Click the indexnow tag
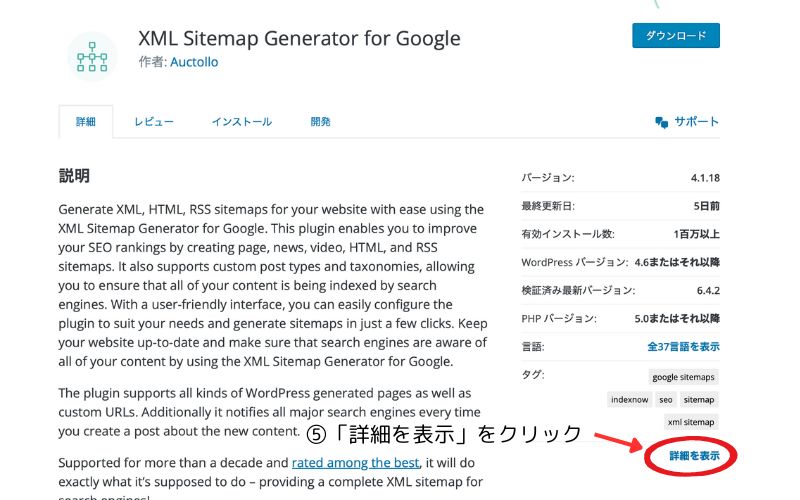 [x=630, y=399]
